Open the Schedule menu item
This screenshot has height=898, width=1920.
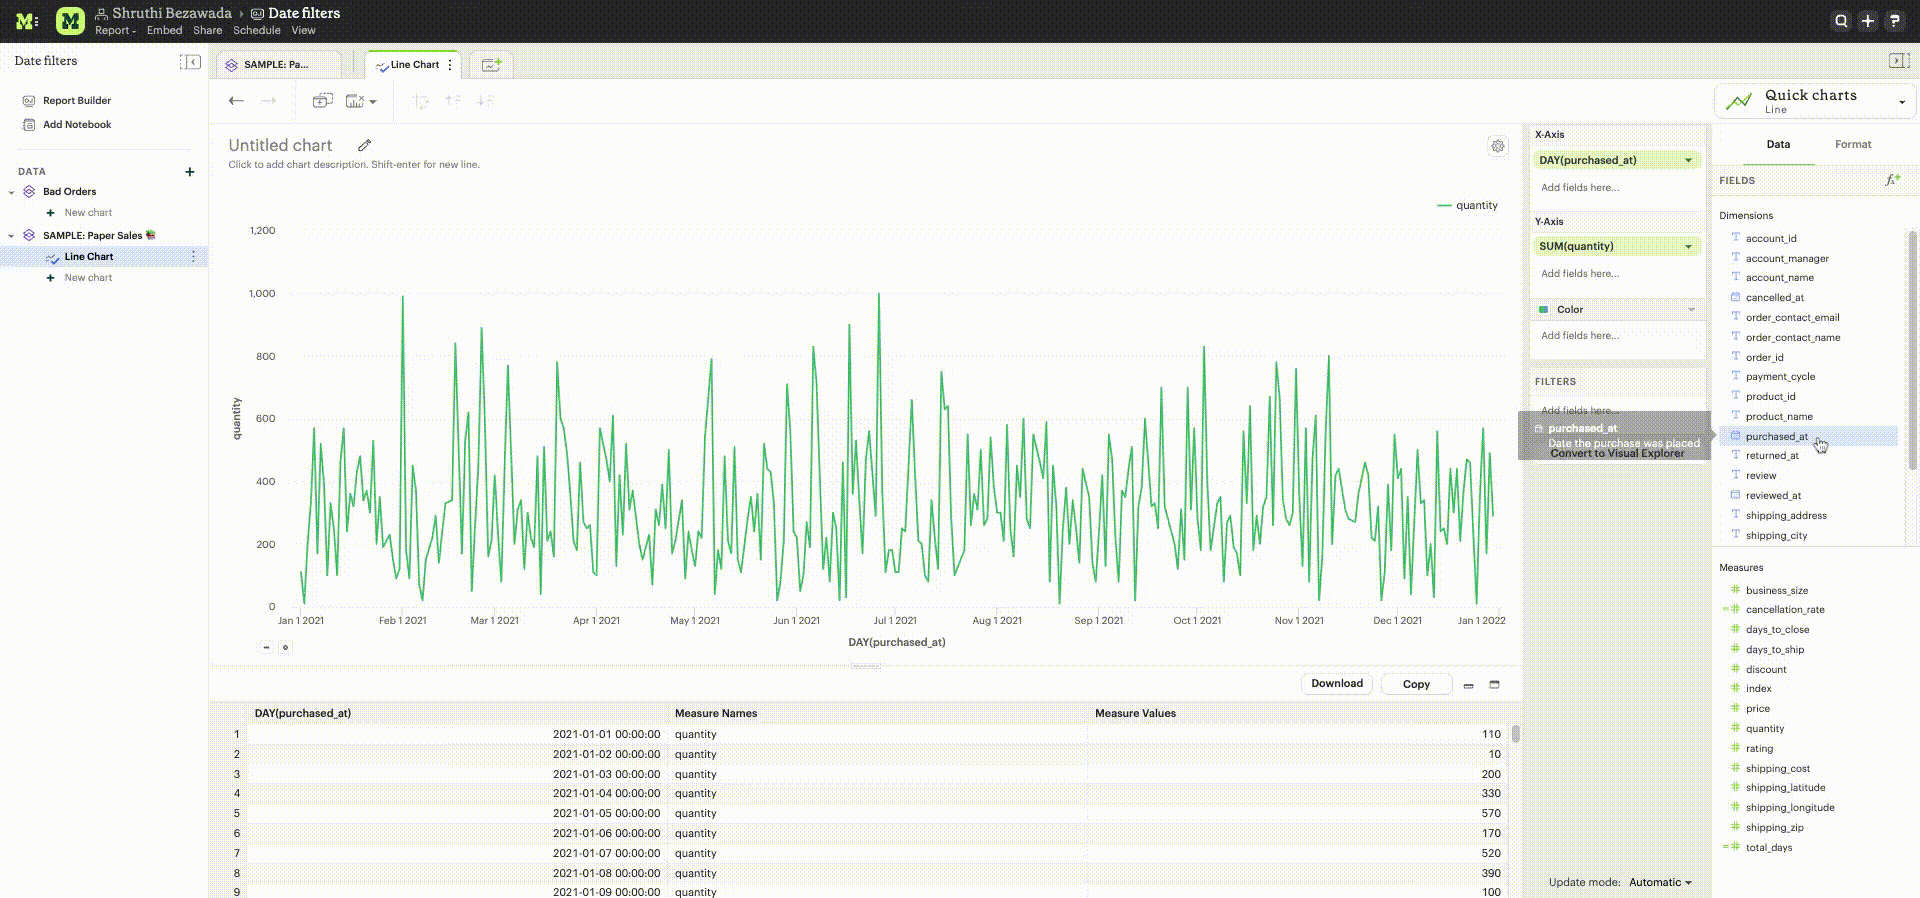click(x=256, y=31)
